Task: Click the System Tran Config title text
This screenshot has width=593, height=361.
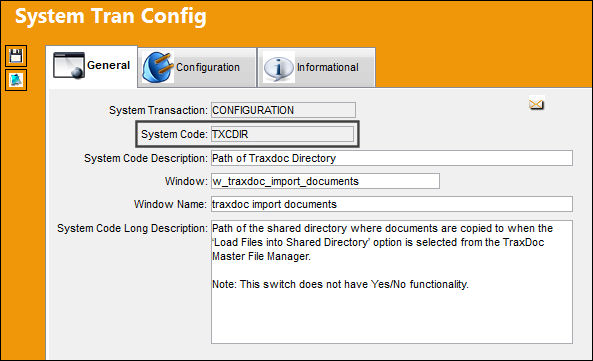Action: 111,17
